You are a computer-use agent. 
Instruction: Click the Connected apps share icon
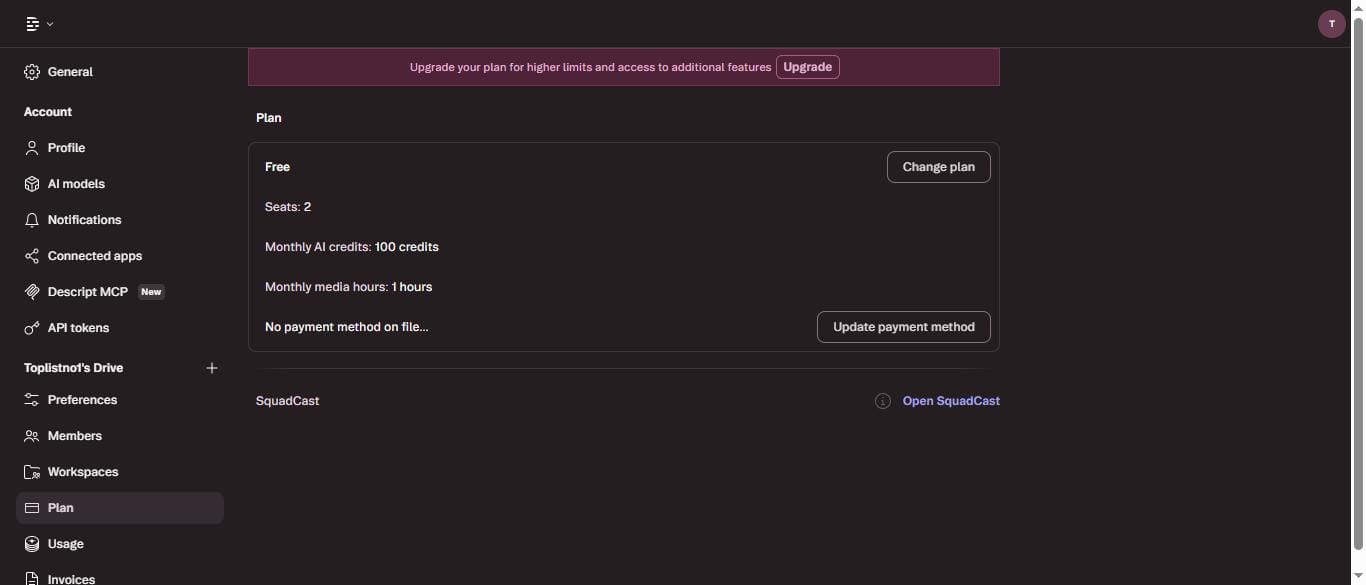(x=32, y=256)
